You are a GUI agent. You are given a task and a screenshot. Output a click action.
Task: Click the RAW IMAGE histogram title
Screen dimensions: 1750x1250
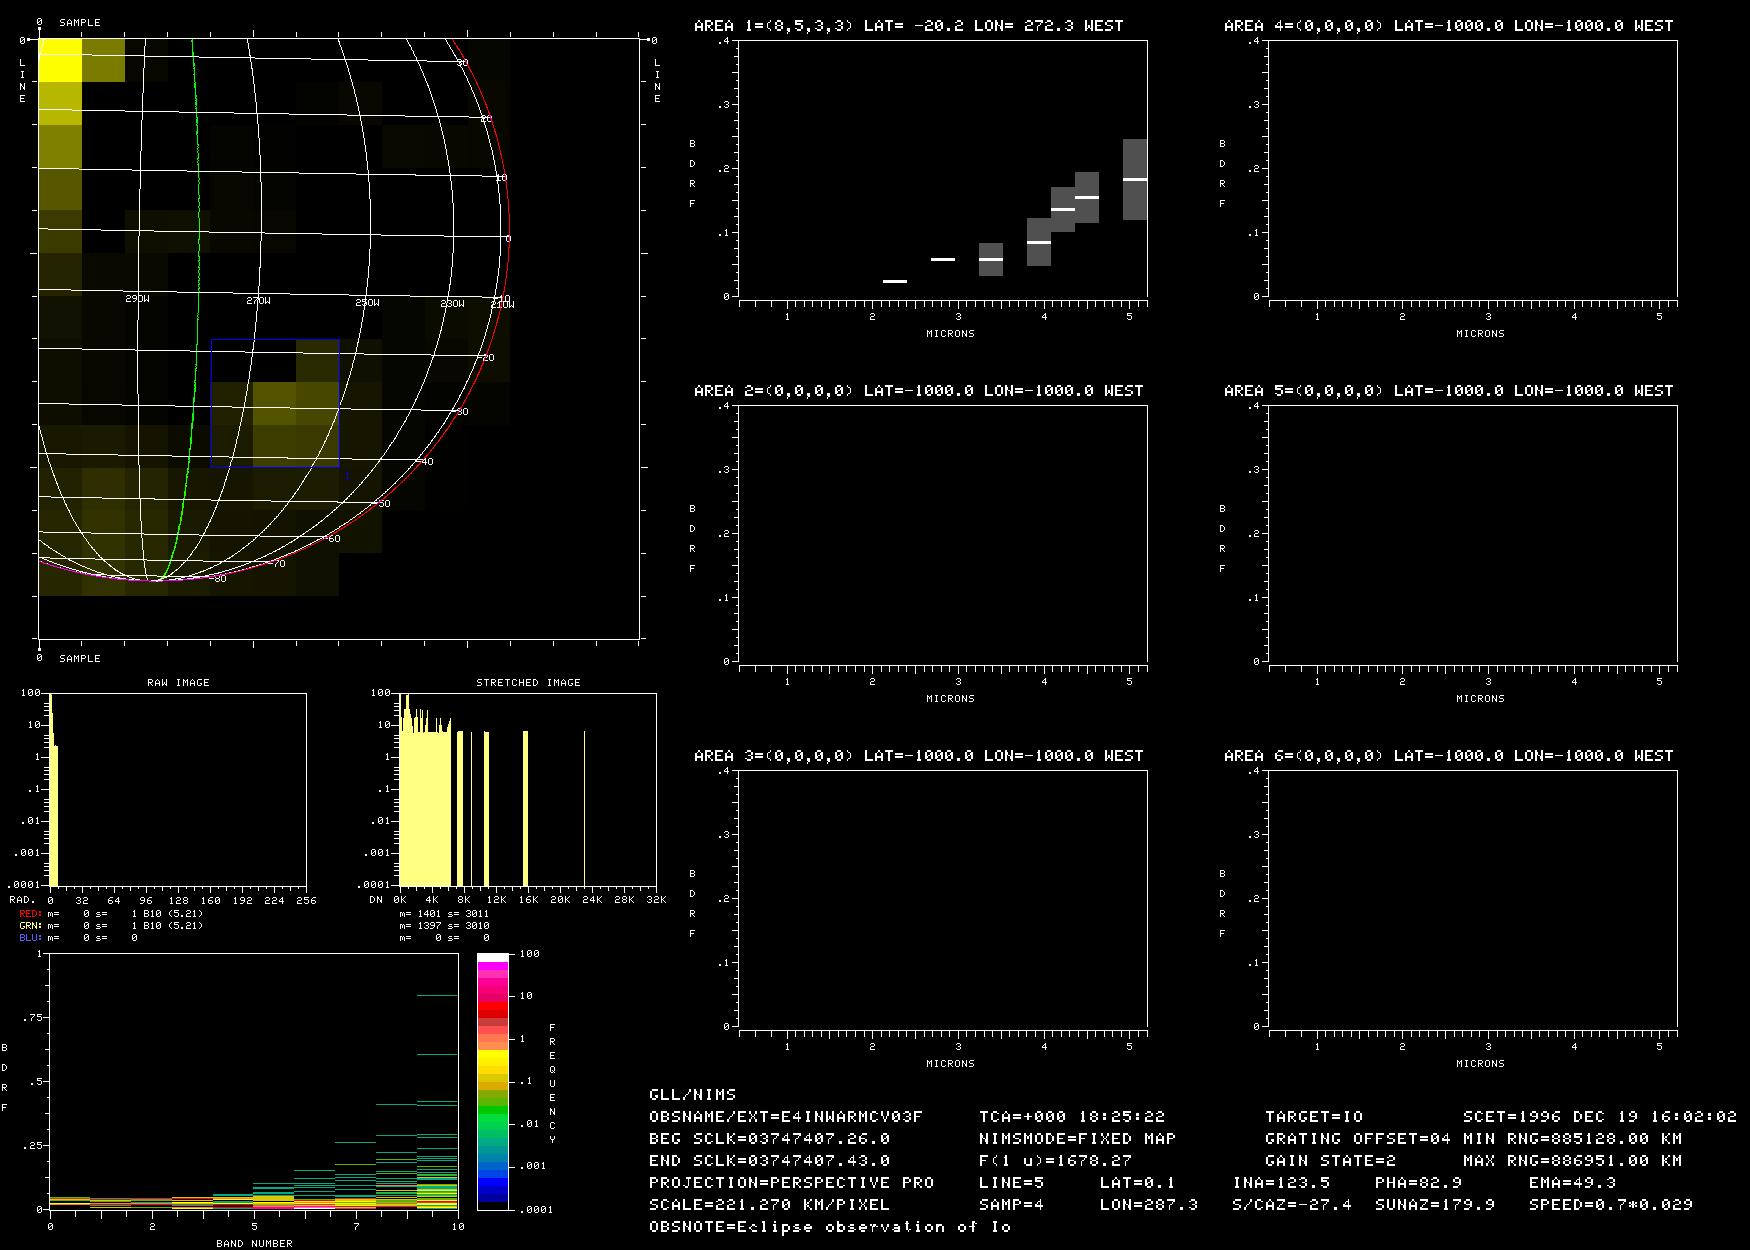click(178, 683)
